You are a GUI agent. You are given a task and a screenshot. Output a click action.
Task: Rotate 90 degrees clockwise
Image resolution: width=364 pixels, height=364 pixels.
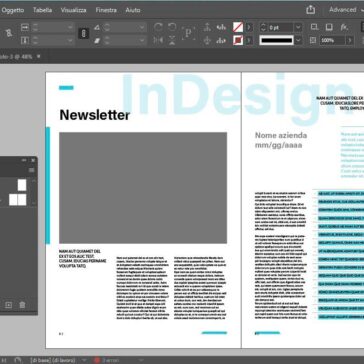pyautogui.click(x=158, y=27)
